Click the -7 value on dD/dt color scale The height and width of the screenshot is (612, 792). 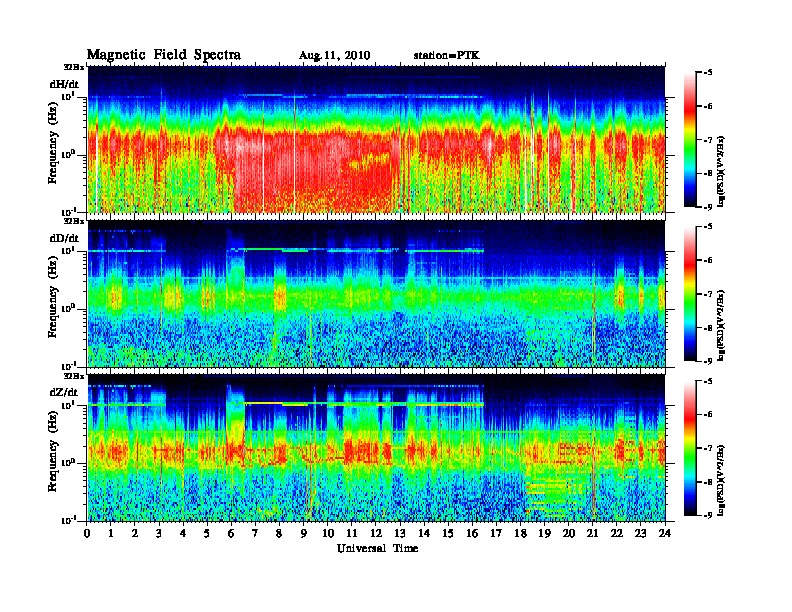pyautogui.click(x=707, y=294)
